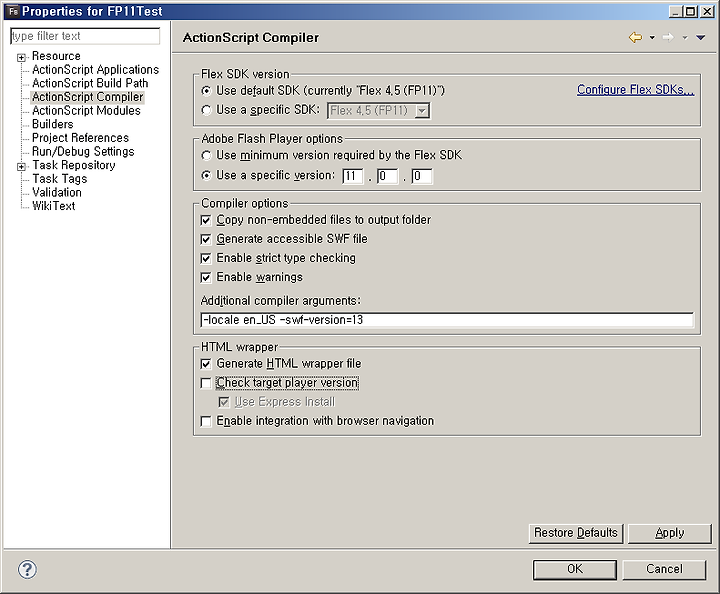Select ActionScript Compiler in the tree

point(88,97)
